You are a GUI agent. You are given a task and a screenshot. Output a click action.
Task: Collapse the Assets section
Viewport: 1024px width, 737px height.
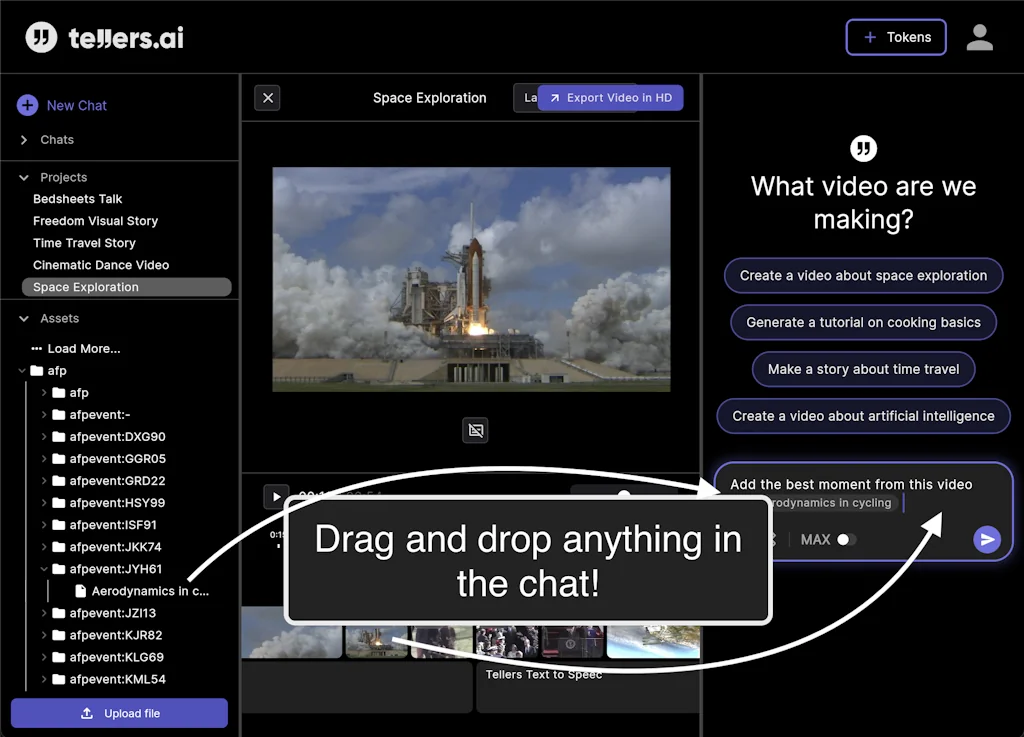point(23,318)
